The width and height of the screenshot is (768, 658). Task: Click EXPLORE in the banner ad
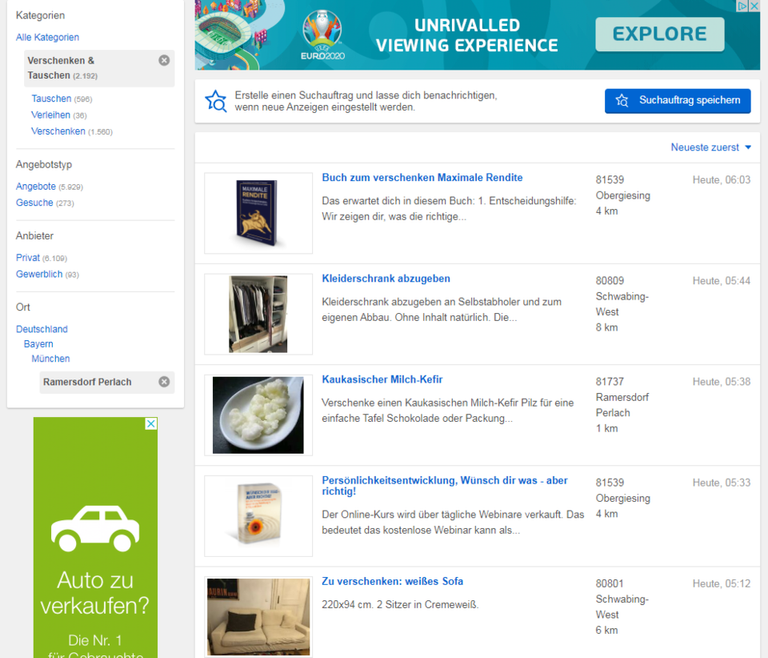[x=660, y=34]
